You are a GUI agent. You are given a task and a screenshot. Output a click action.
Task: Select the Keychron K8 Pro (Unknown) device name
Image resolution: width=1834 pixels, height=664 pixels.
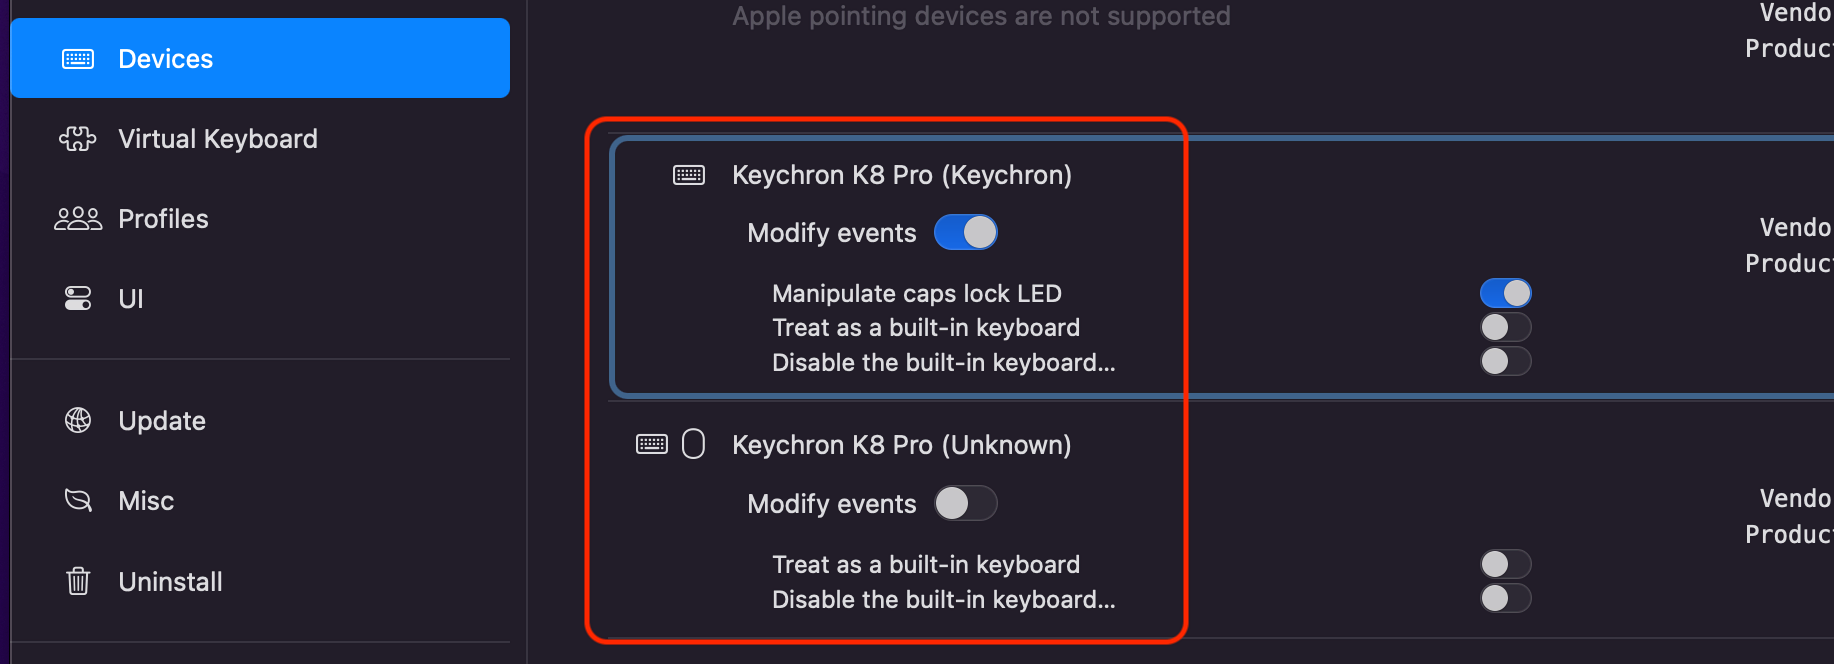[901, 445]
